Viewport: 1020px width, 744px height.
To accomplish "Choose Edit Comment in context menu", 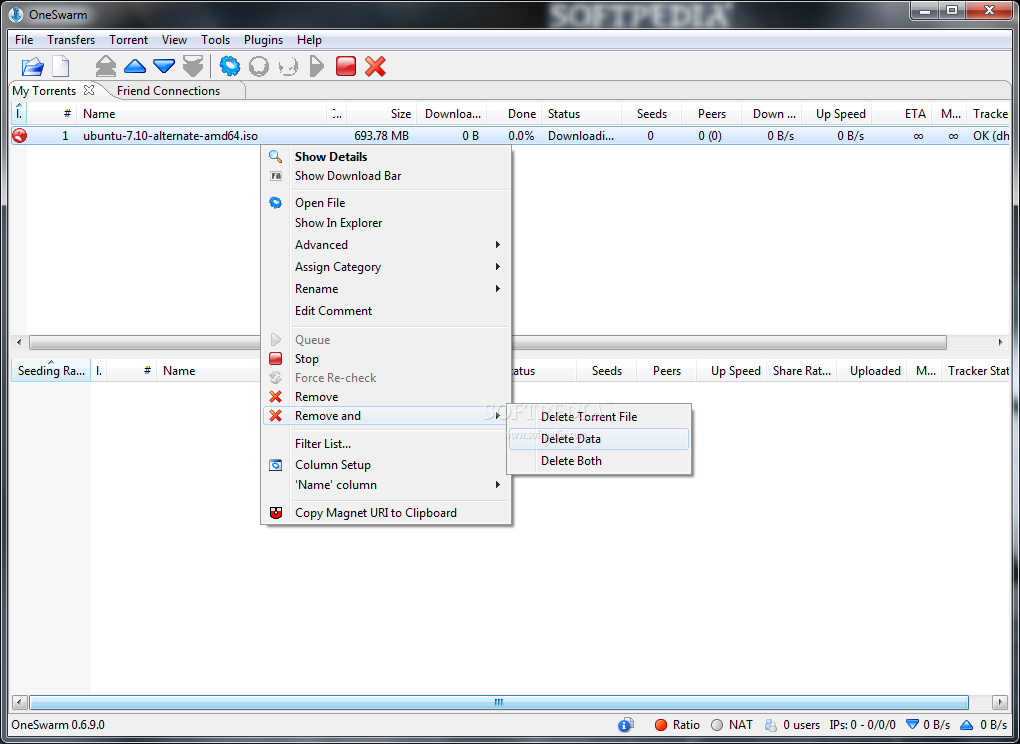I will coord(386,311).
